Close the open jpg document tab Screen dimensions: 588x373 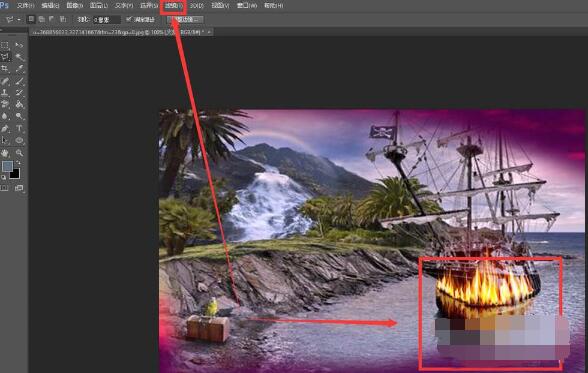(209, 32)
